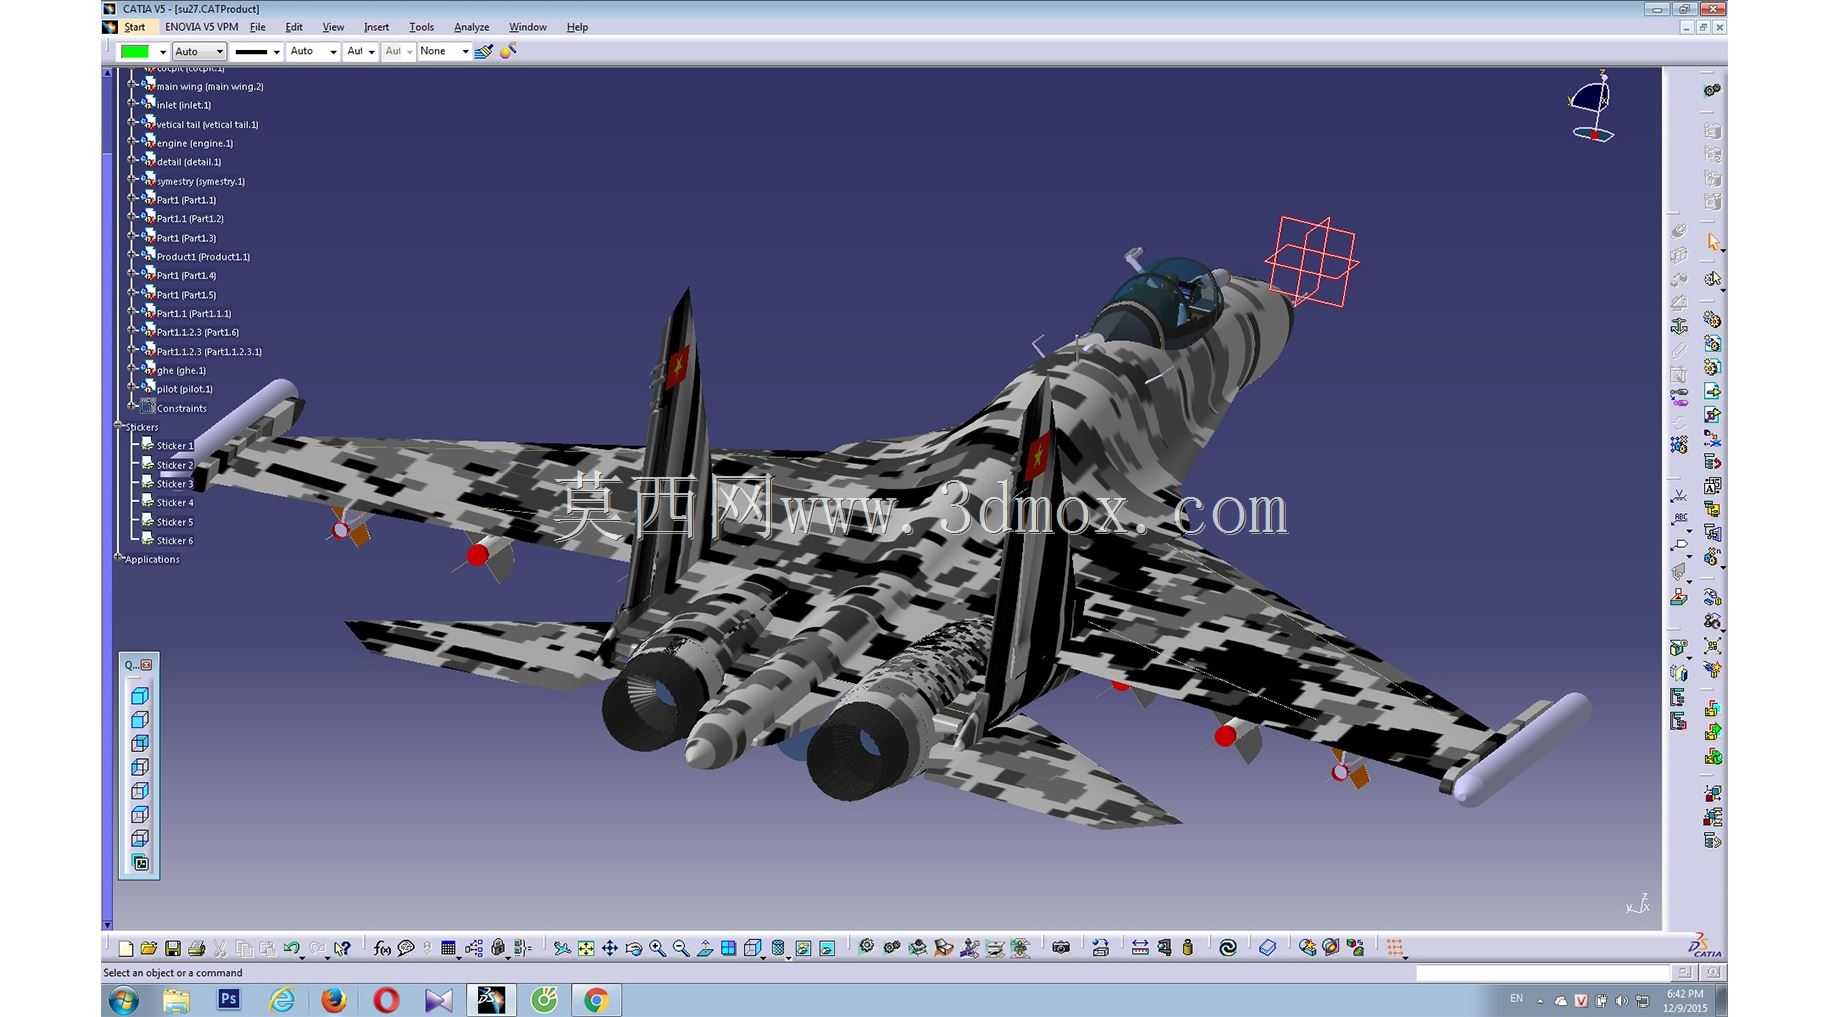Create a new document with New icon
The image size is (1839, 1017).
(x=126, y=948)
